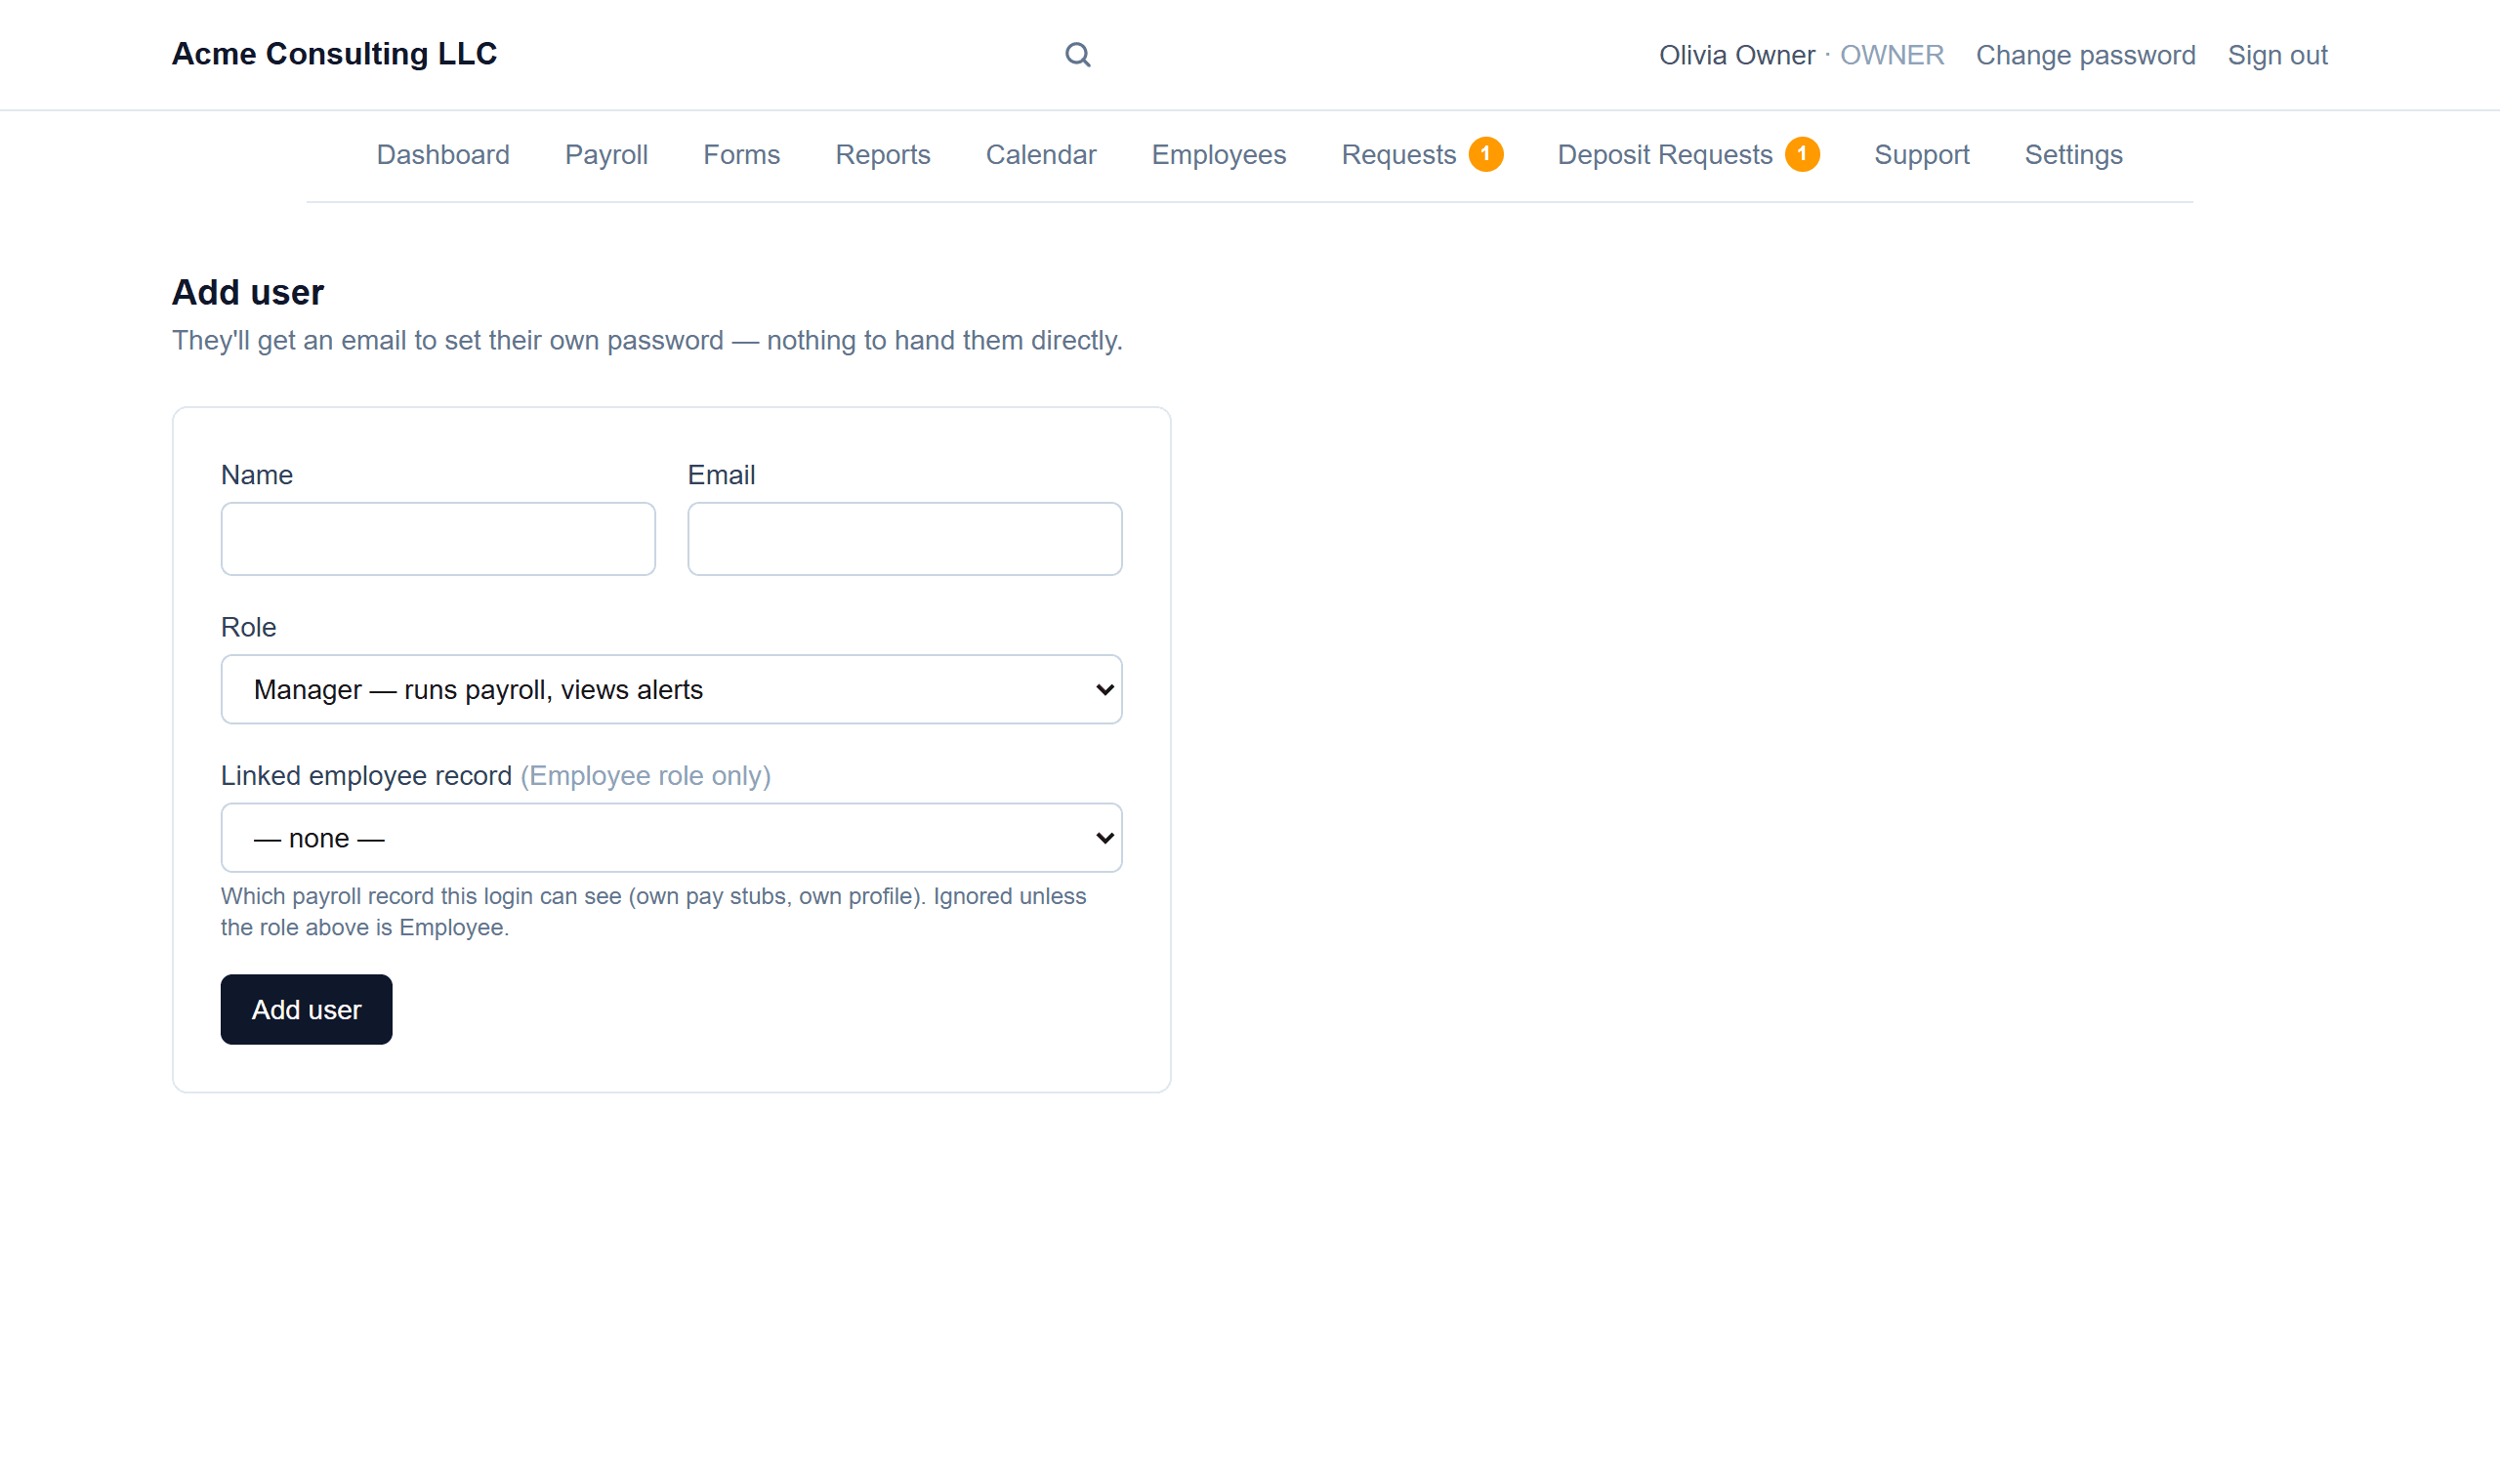This screenshot has height=1484, width=2500.
Task: Open the Linked employee record dropdown
Action: [x=671, y=838]
